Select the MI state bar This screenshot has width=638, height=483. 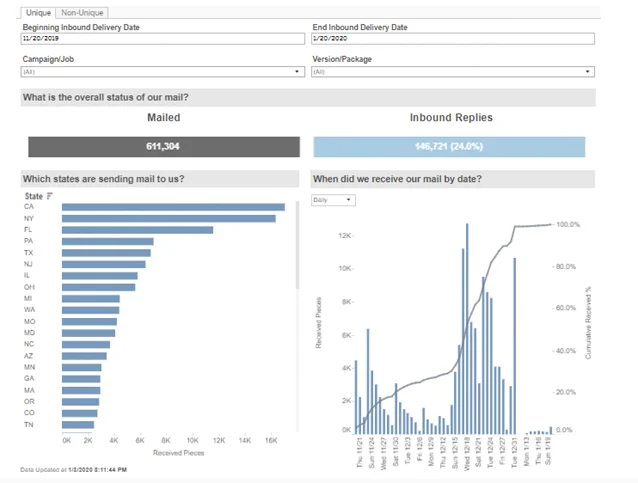[x=91, y=299]
